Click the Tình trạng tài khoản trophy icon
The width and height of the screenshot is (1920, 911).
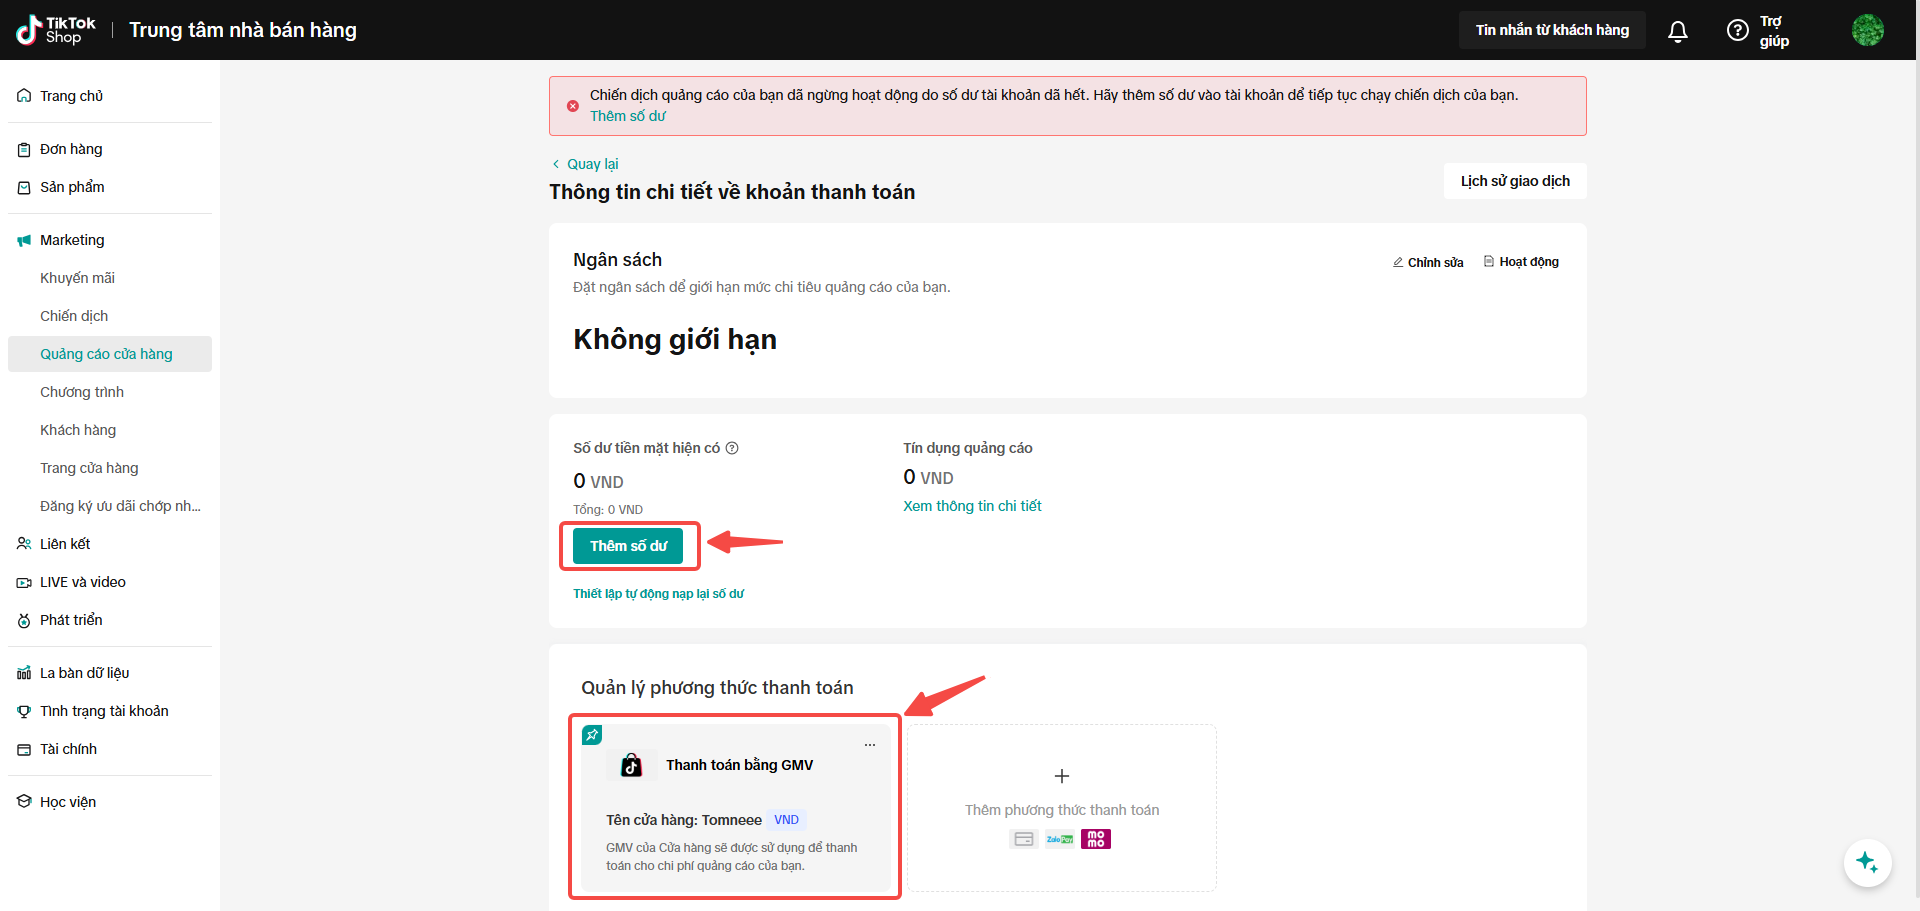pos(24,711)
